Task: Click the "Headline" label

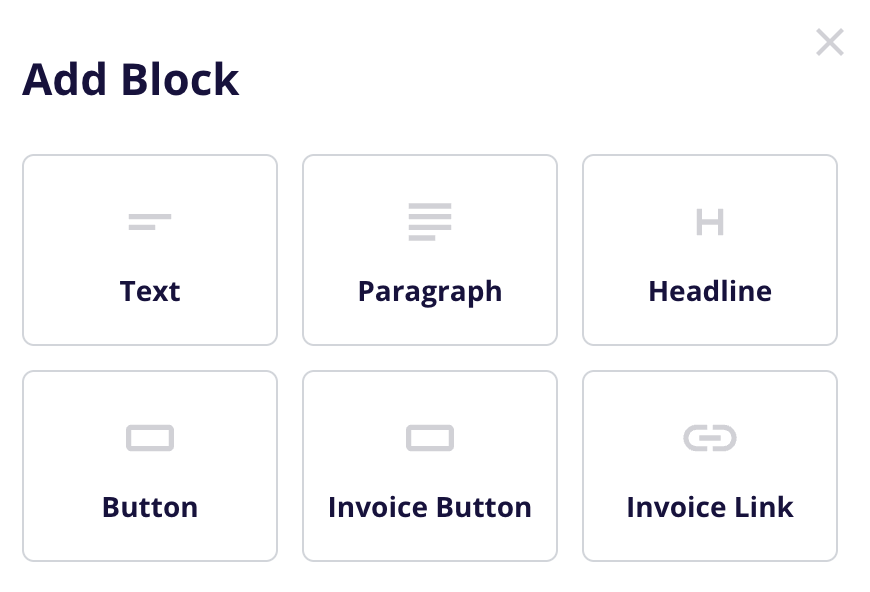Action: (710, 292)
